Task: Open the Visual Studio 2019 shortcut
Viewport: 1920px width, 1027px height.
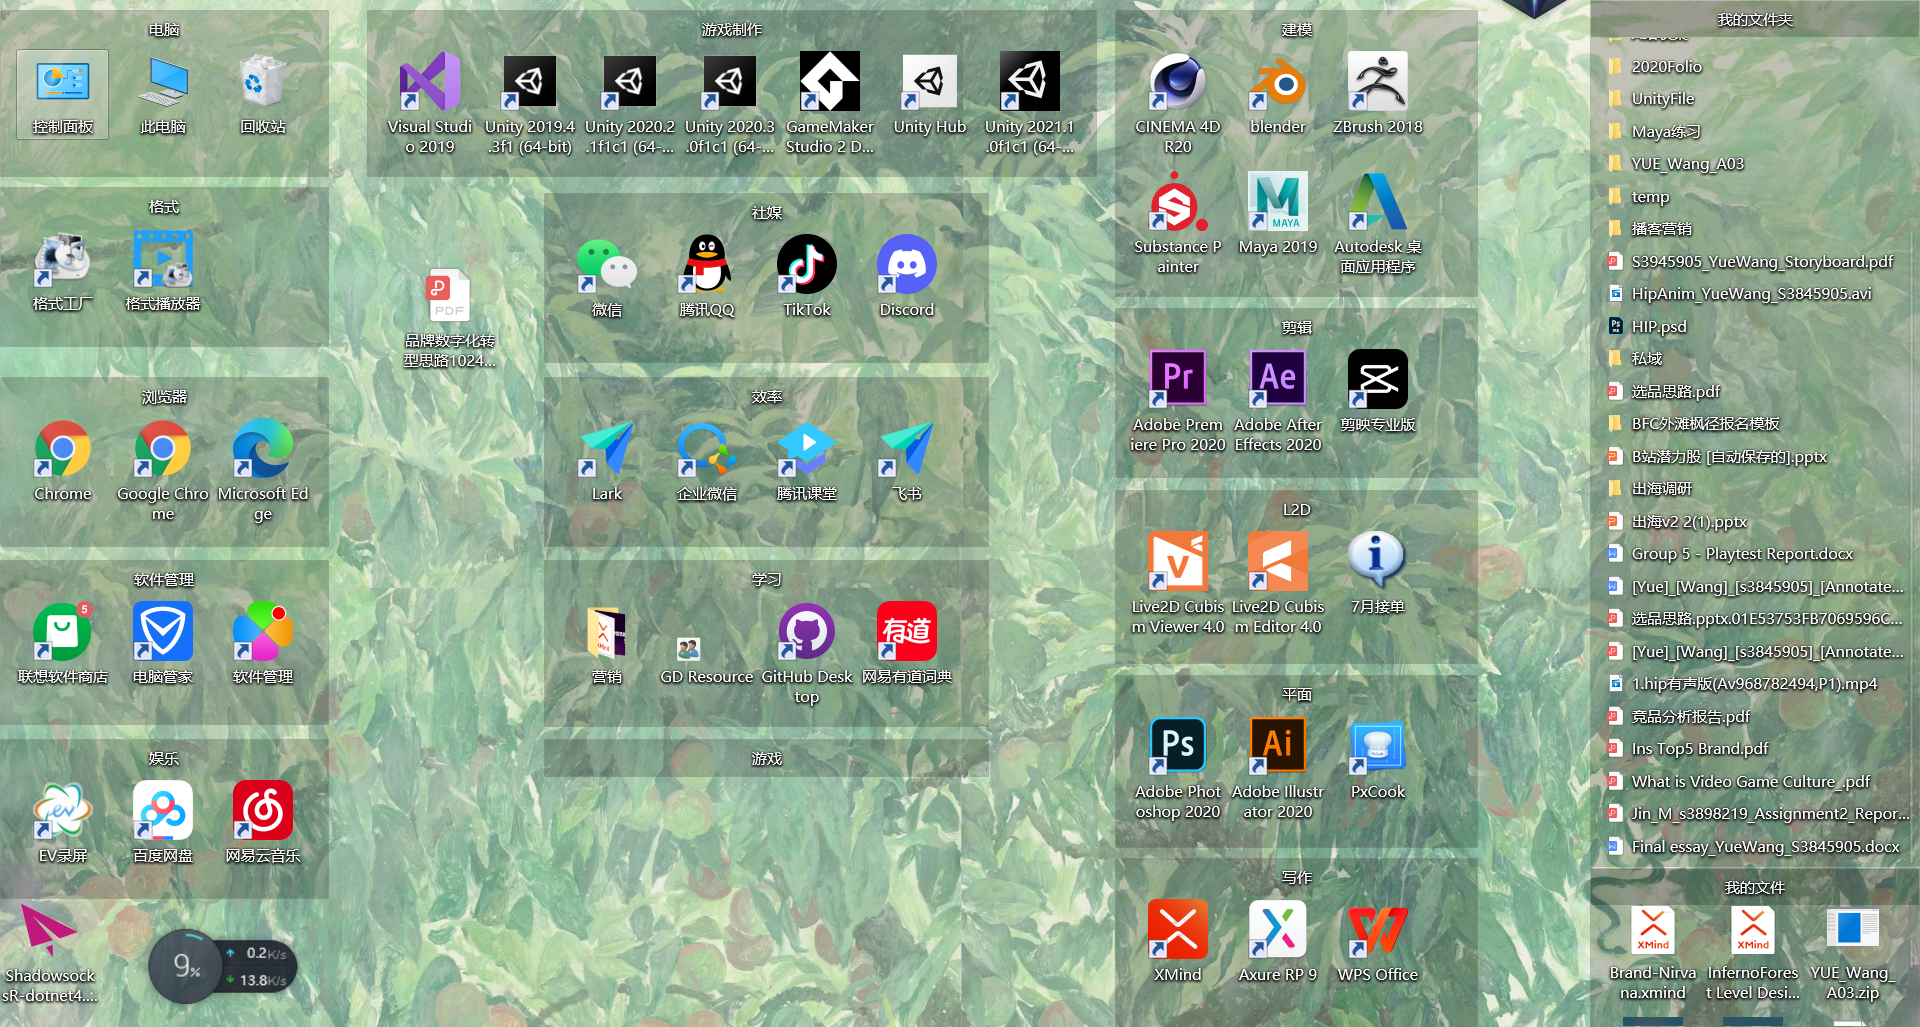Action: point(429,83)
